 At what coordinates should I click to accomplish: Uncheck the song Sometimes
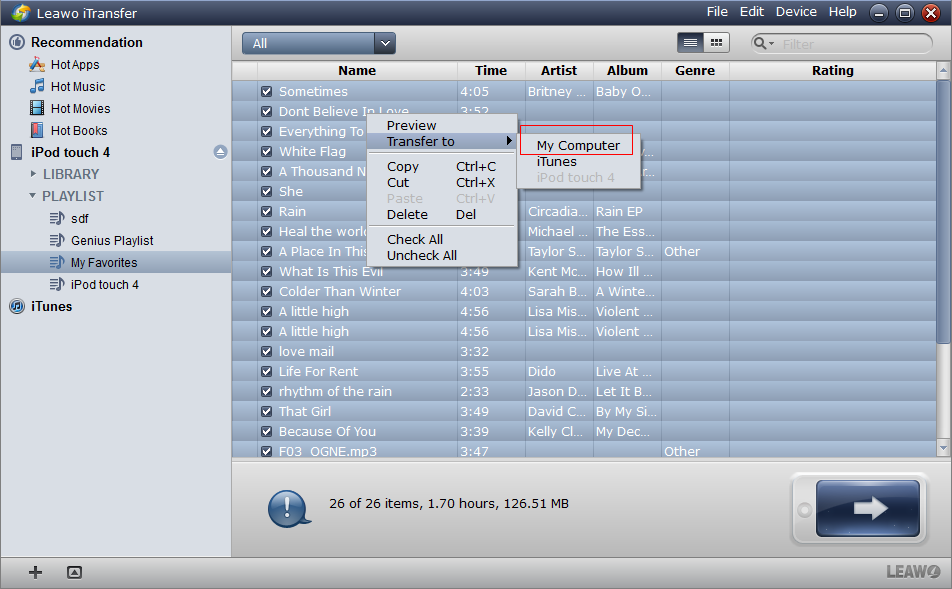[267, 92]
